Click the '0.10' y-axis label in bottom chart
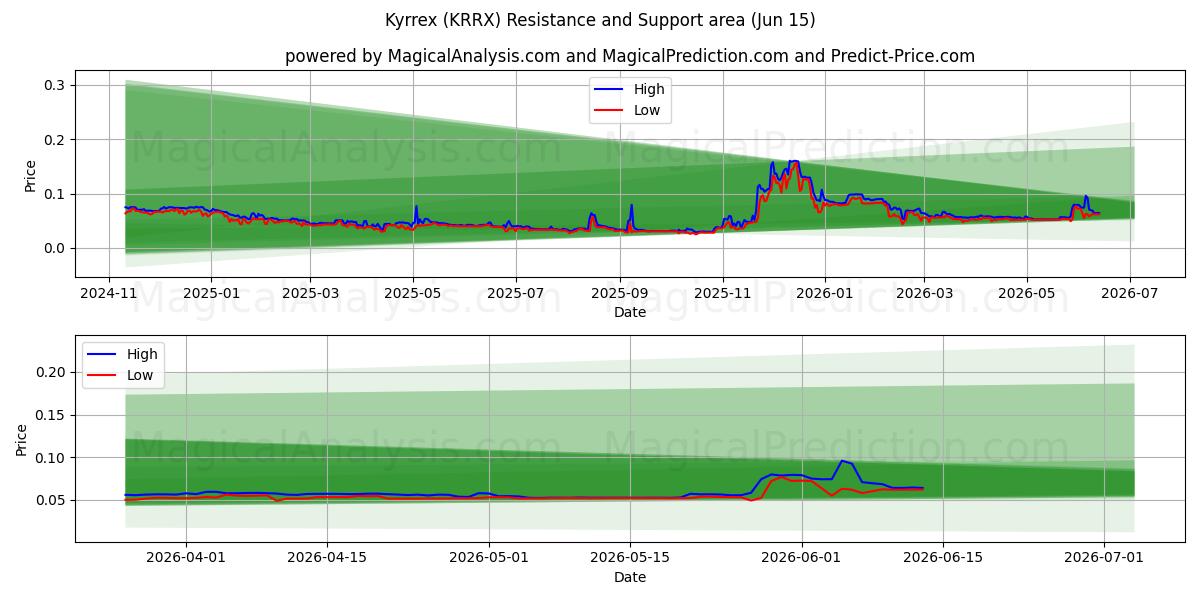 click(x=51, y=458)
